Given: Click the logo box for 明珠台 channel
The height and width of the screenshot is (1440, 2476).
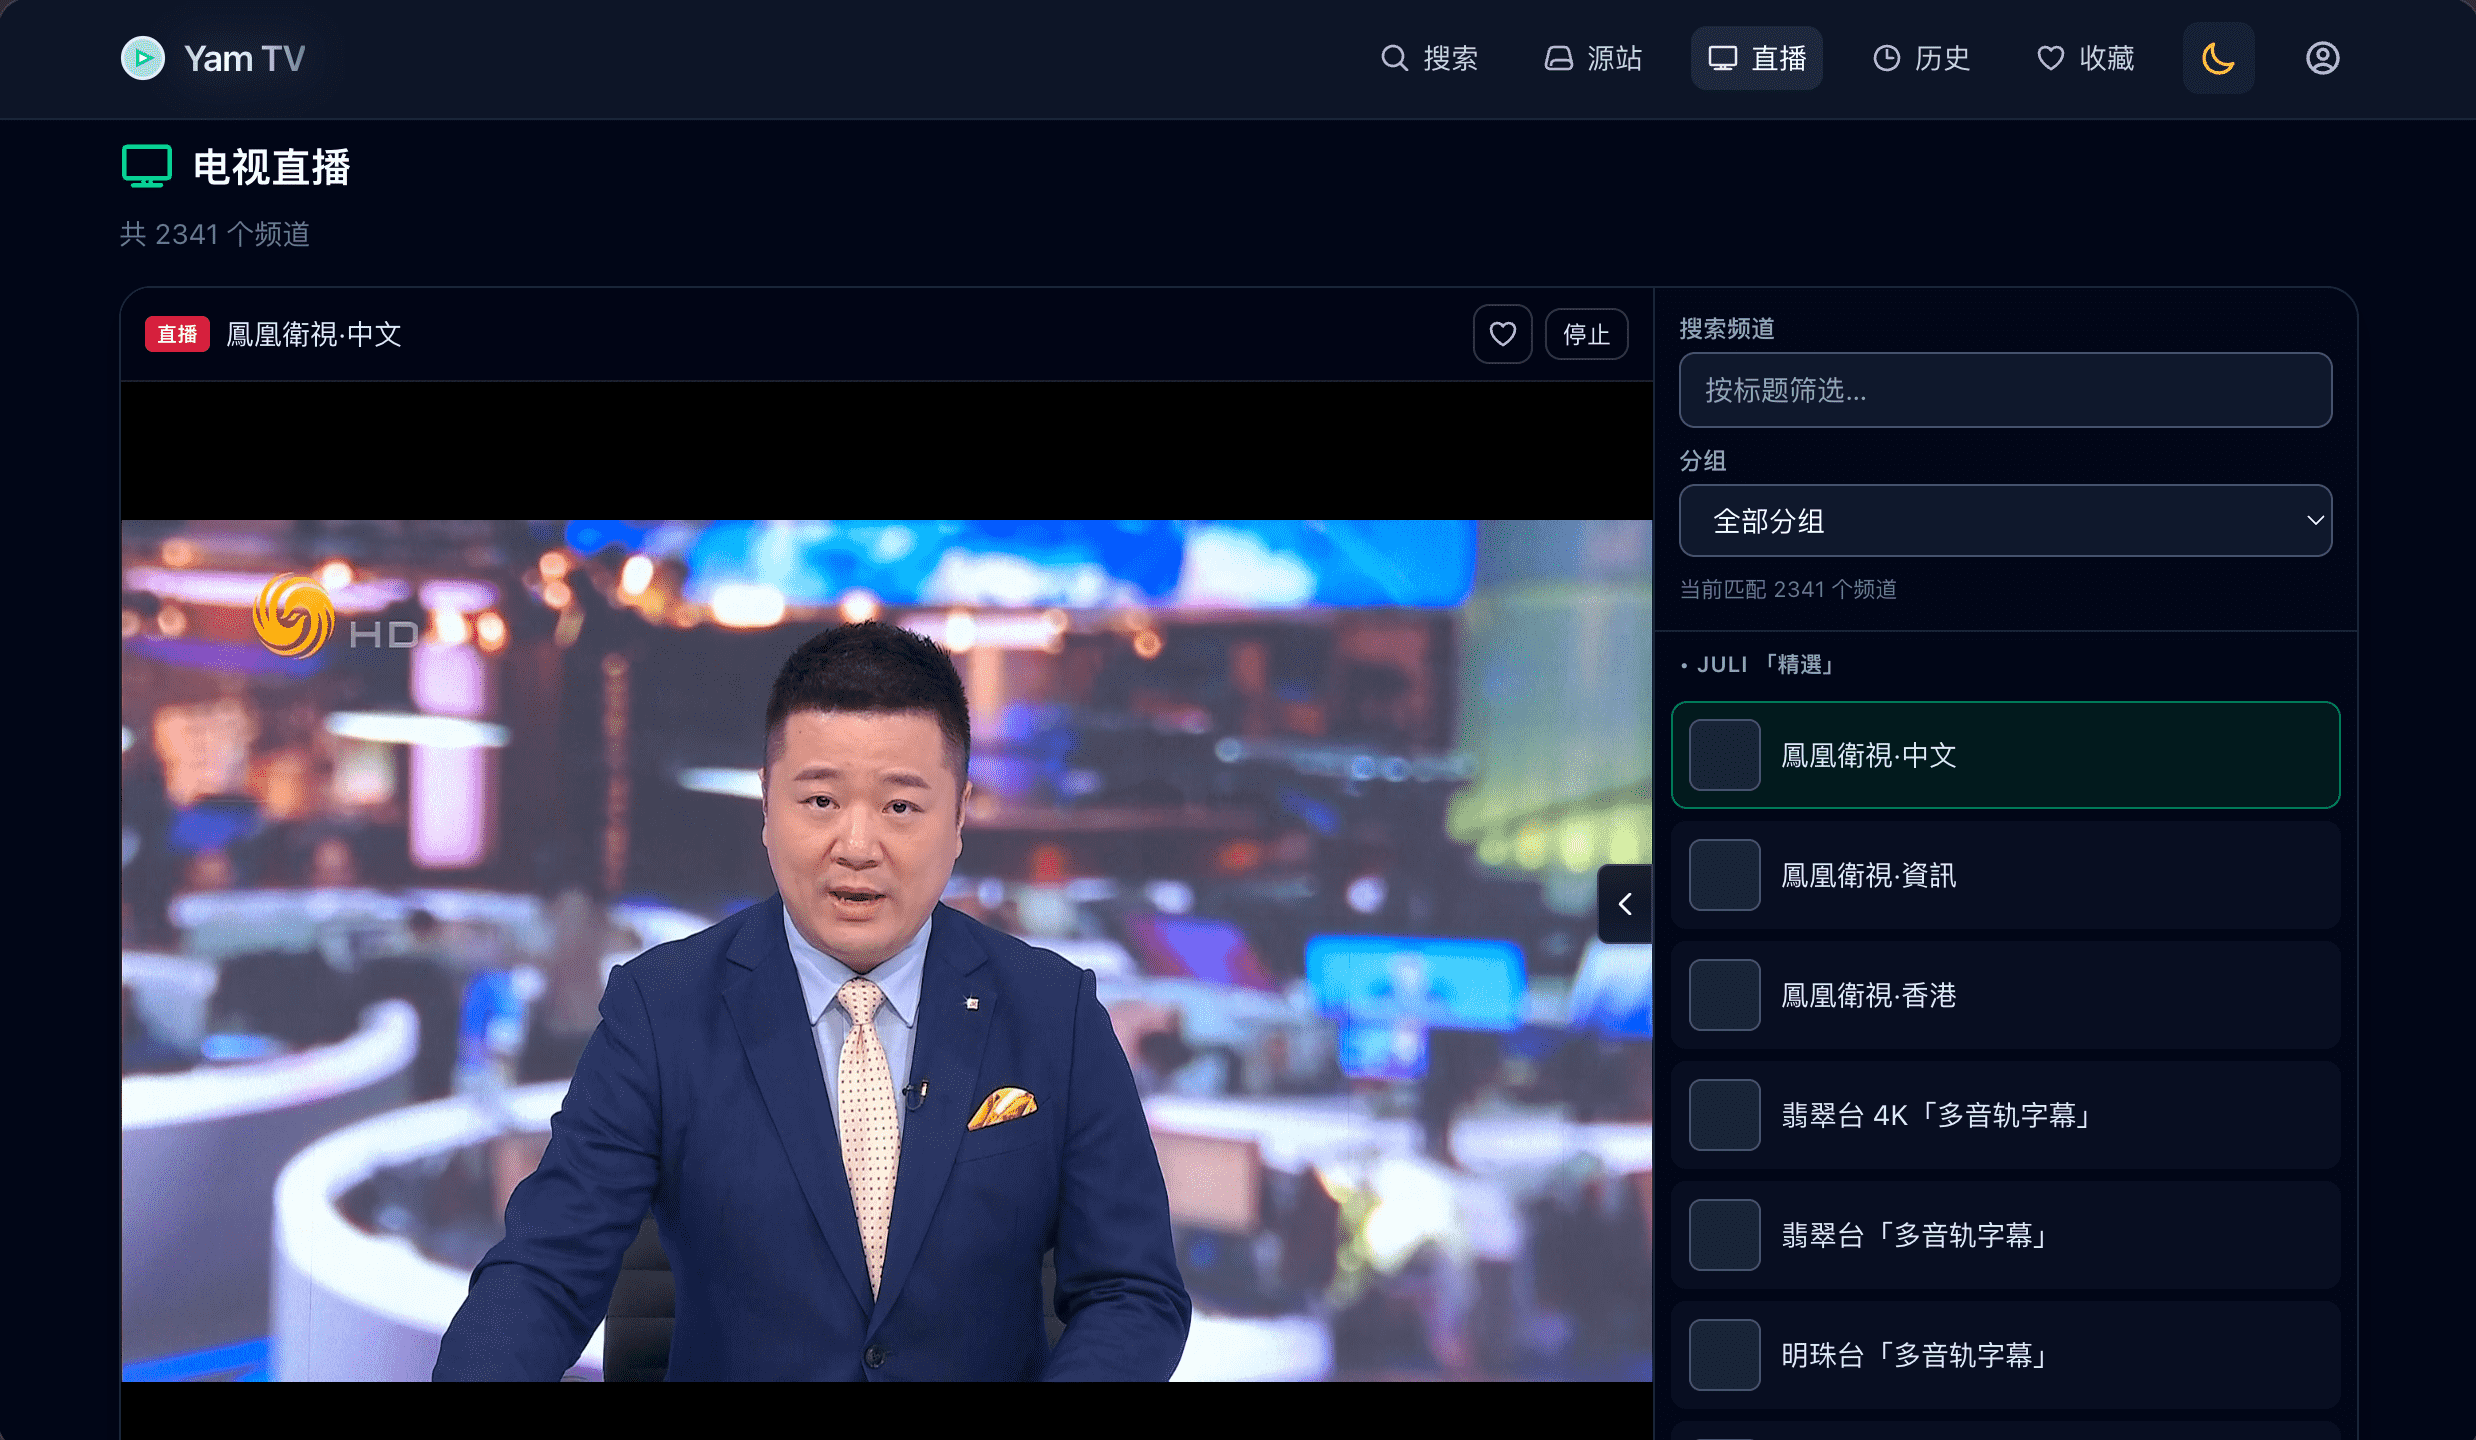Looking at the screenshot, I should 1724,1355.
